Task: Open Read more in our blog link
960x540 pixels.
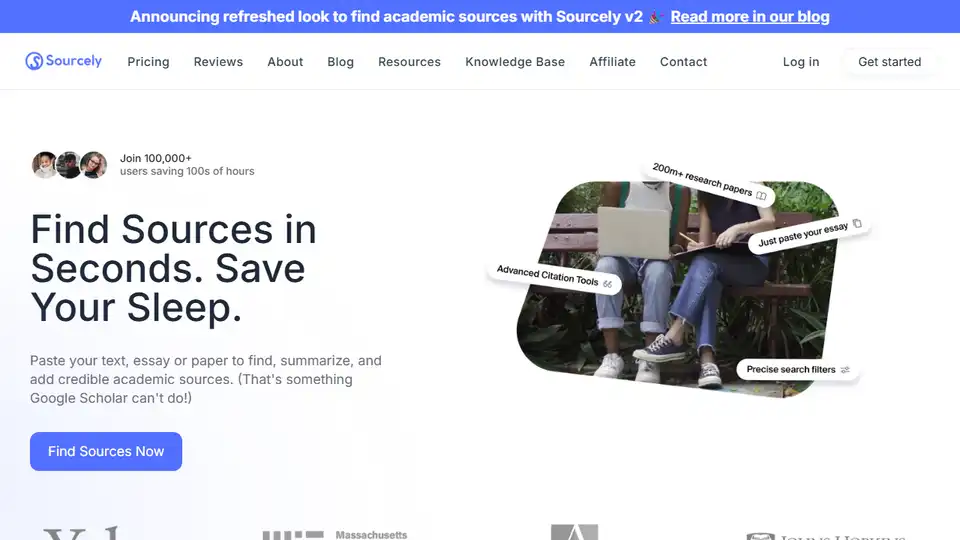Action: [x=750, y=17]
